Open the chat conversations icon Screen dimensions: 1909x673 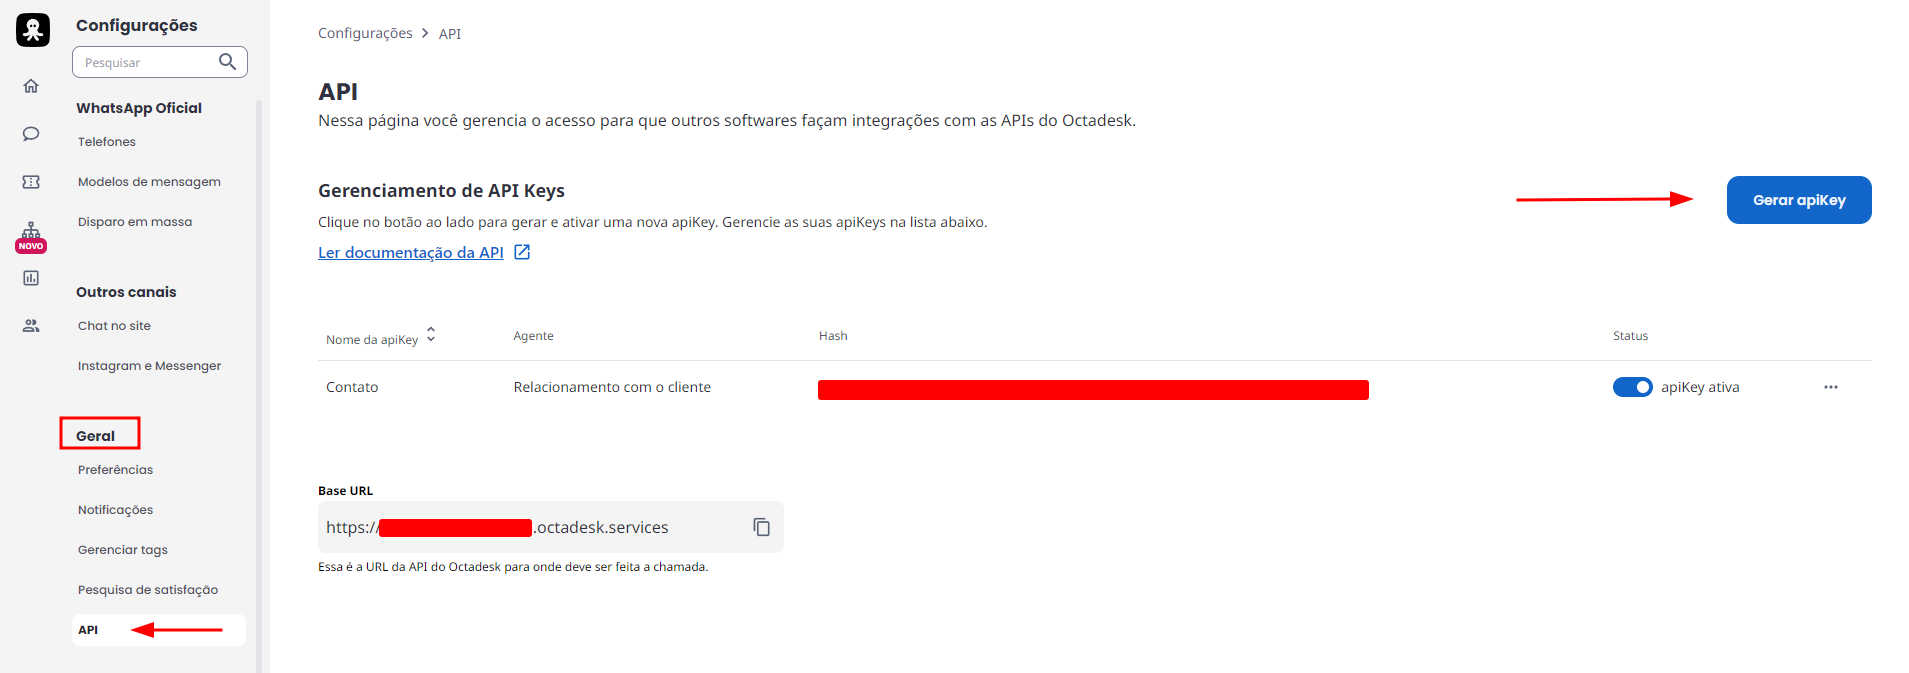coord(31,134)
